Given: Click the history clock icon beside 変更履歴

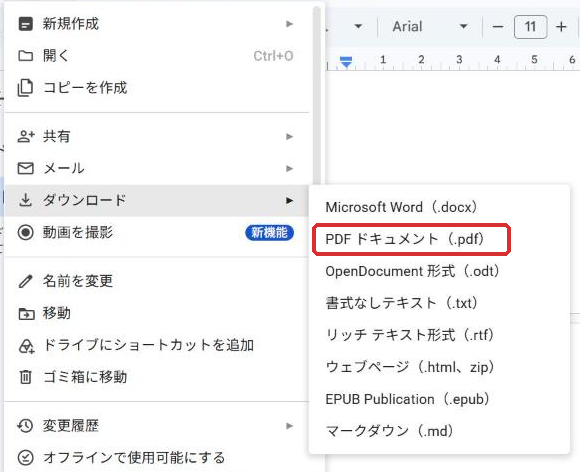Looking at the screenshot, I should (26, 426).
